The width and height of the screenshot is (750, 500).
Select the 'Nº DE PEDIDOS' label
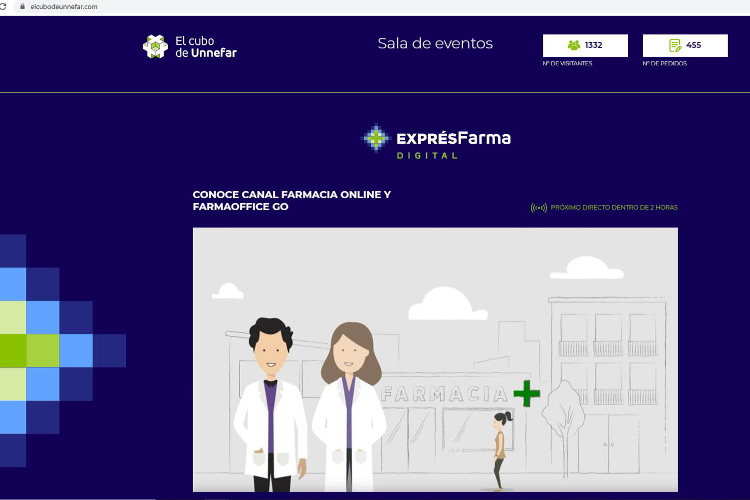(664, 63)
